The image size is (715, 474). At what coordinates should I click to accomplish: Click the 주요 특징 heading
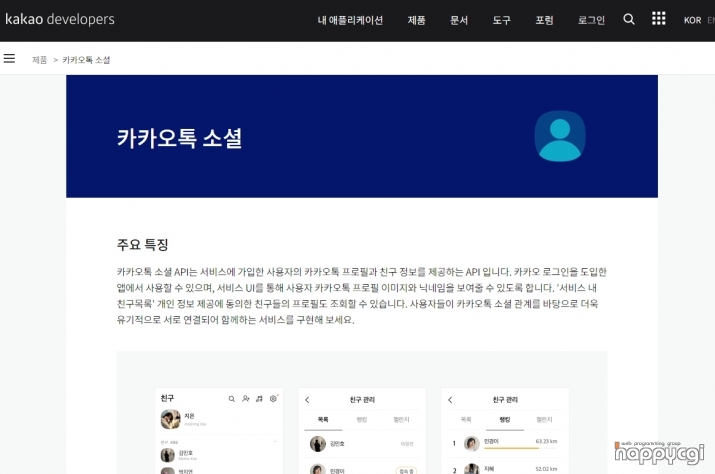143,245
